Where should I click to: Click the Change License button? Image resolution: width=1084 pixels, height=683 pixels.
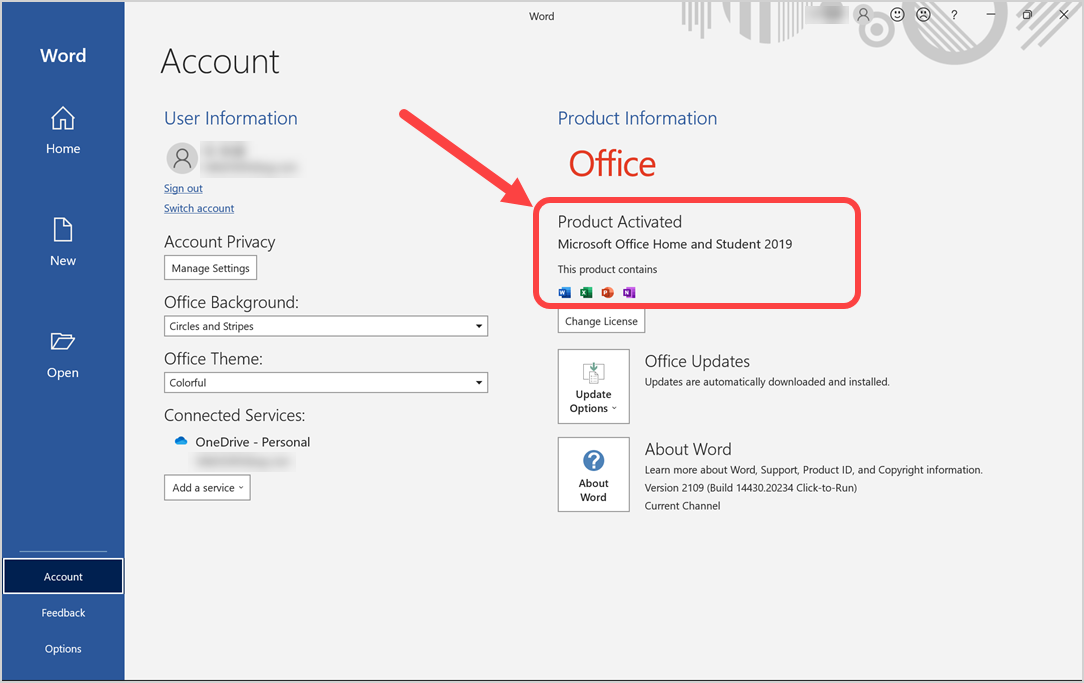(x=601, y=320)
